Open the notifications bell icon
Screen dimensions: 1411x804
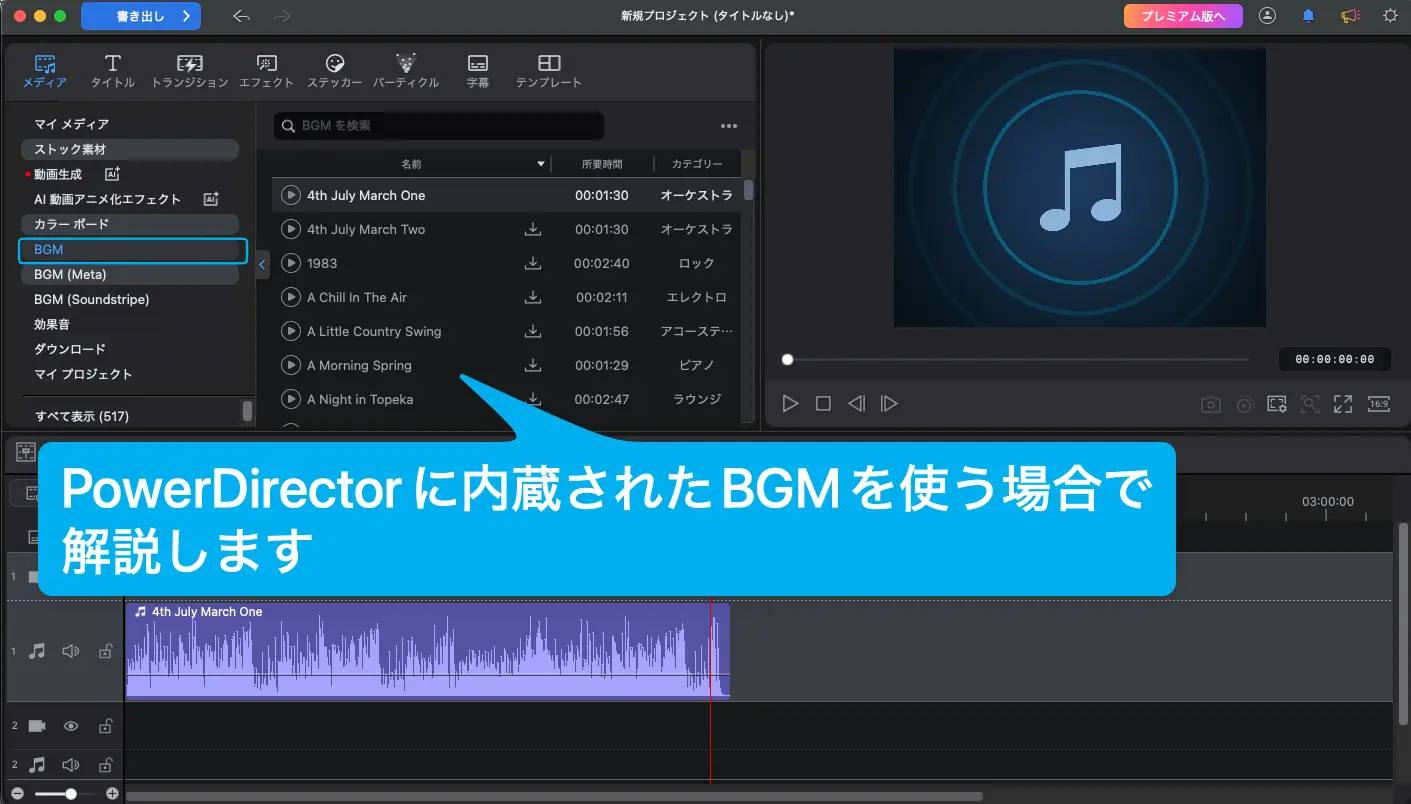1308,16
